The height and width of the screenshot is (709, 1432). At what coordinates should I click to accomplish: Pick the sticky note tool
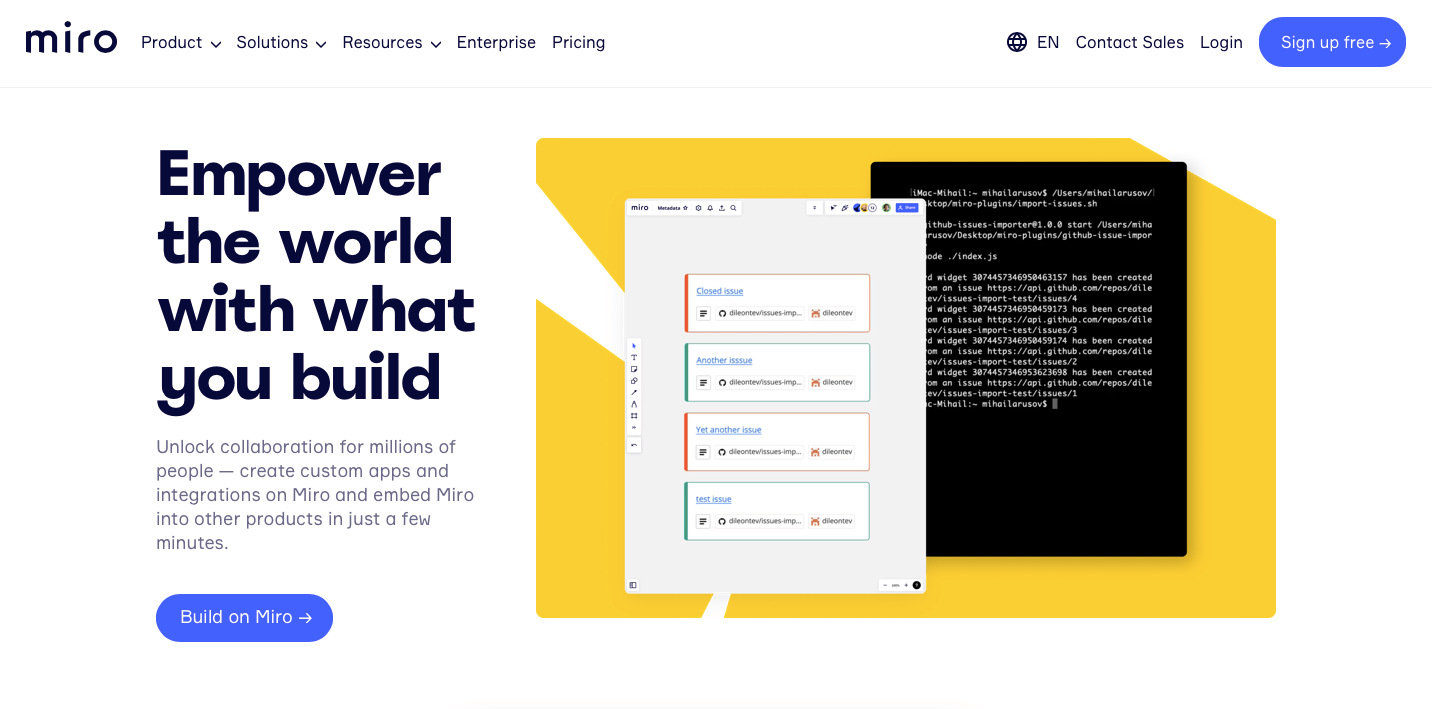[634, 369]
